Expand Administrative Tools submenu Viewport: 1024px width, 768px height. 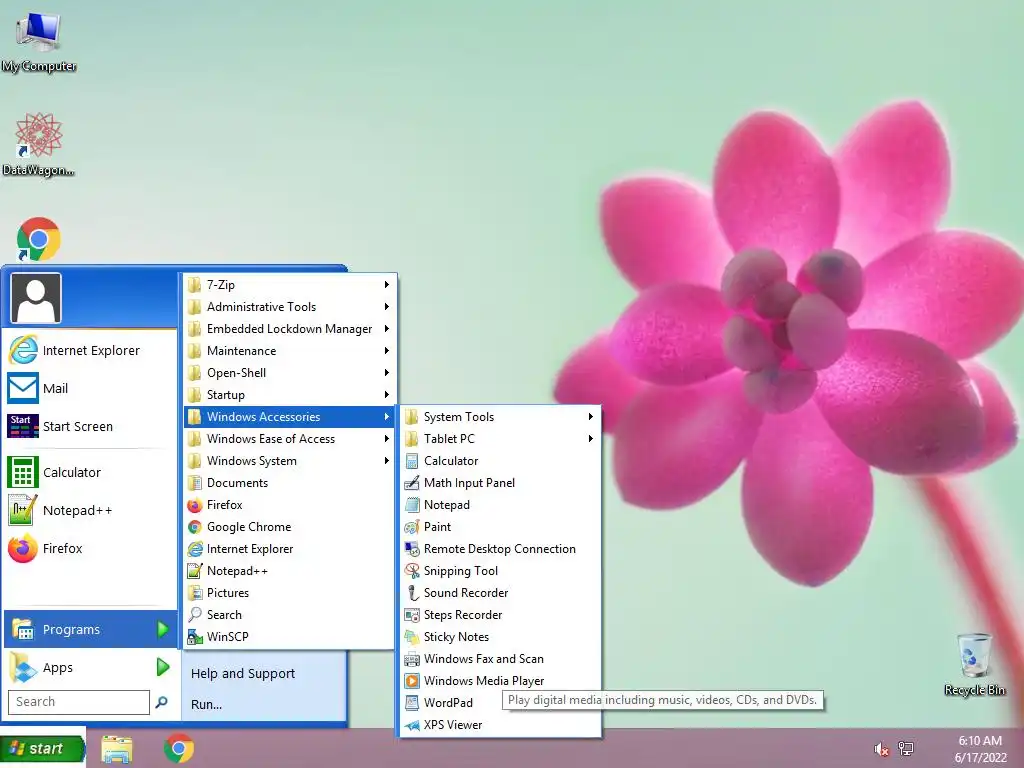[289, 306]
